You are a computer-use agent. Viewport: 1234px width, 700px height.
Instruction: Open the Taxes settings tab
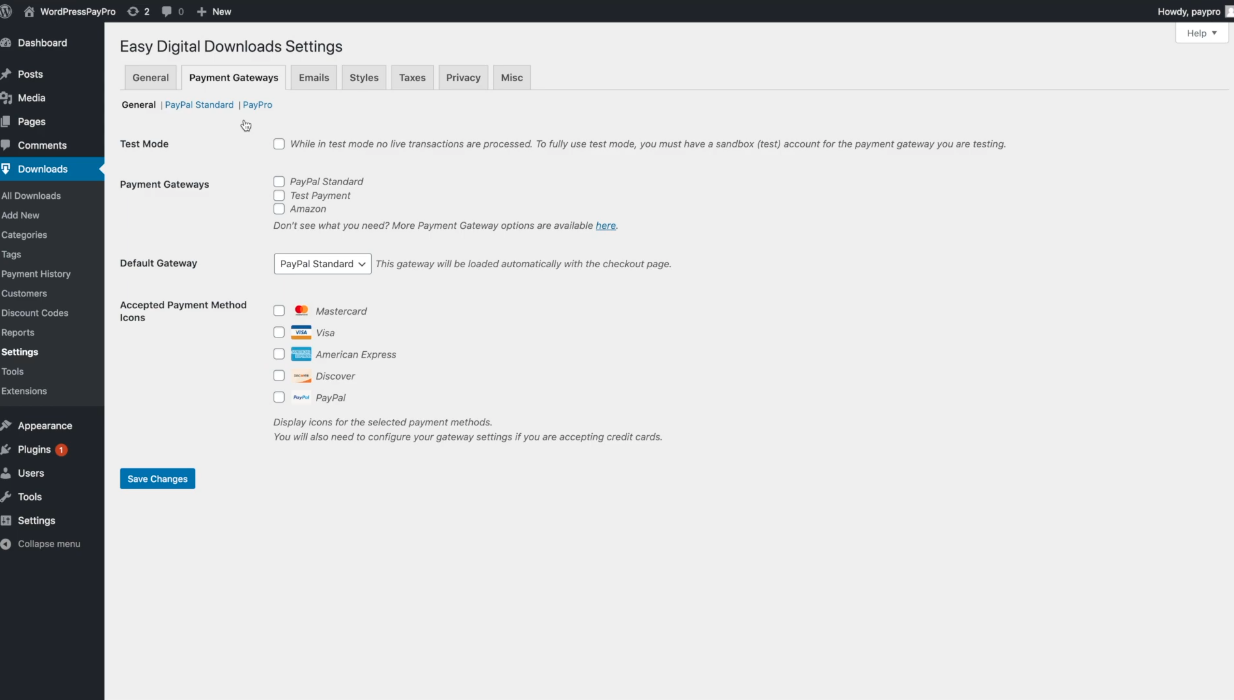(x=412, y=78)
